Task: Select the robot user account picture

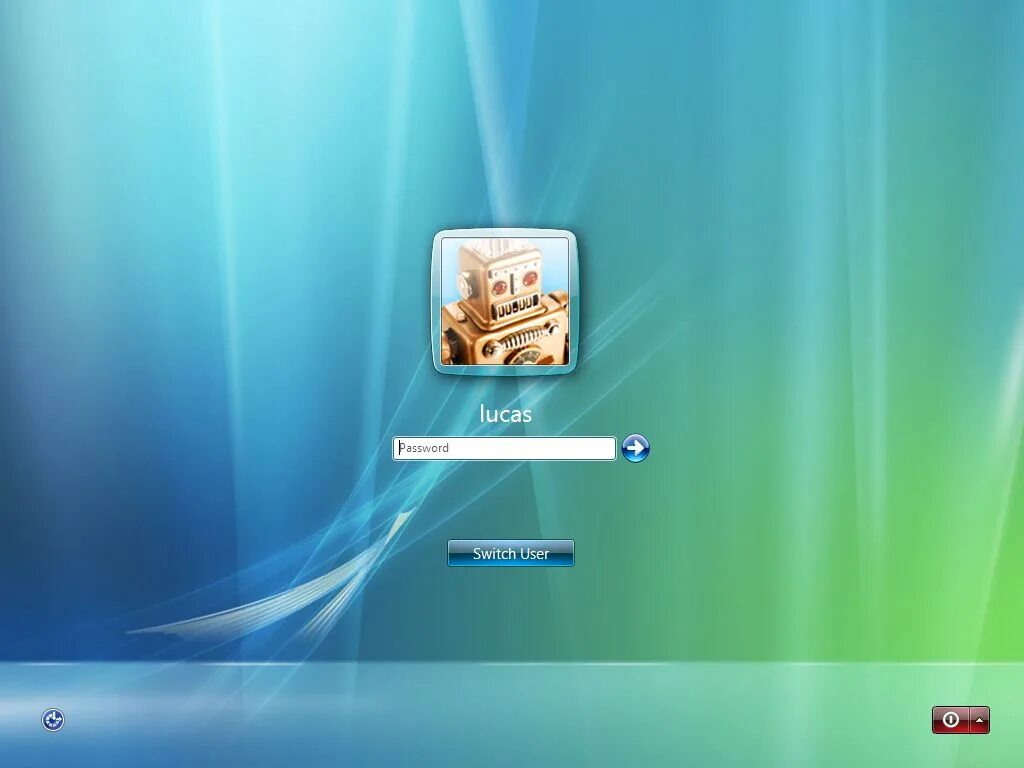Action: pos(505,302)
